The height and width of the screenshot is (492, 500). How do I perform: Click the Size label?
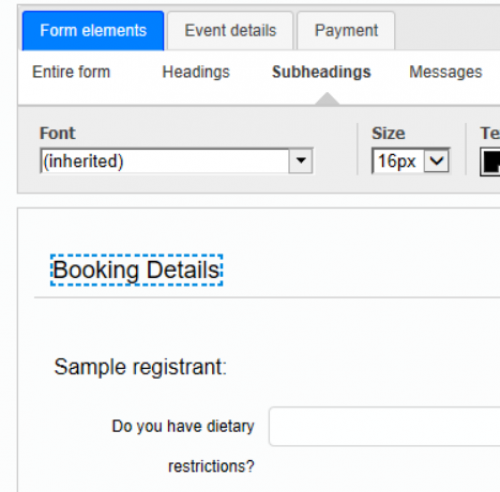pos(388,133)
